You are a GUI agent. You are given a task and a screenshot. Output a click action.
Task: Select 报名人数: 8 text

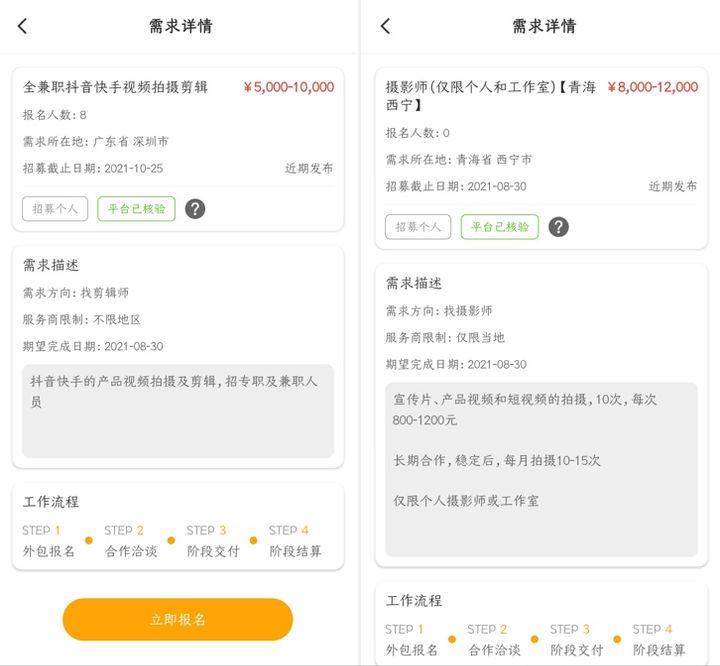click(55, 115)
